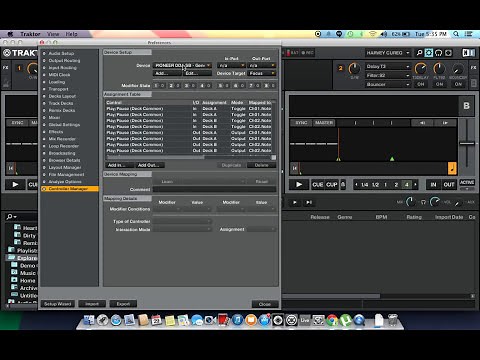Click the Delete assignment button
The height and width of the screenshot is (360, 480).
click(x=262, y=165)
